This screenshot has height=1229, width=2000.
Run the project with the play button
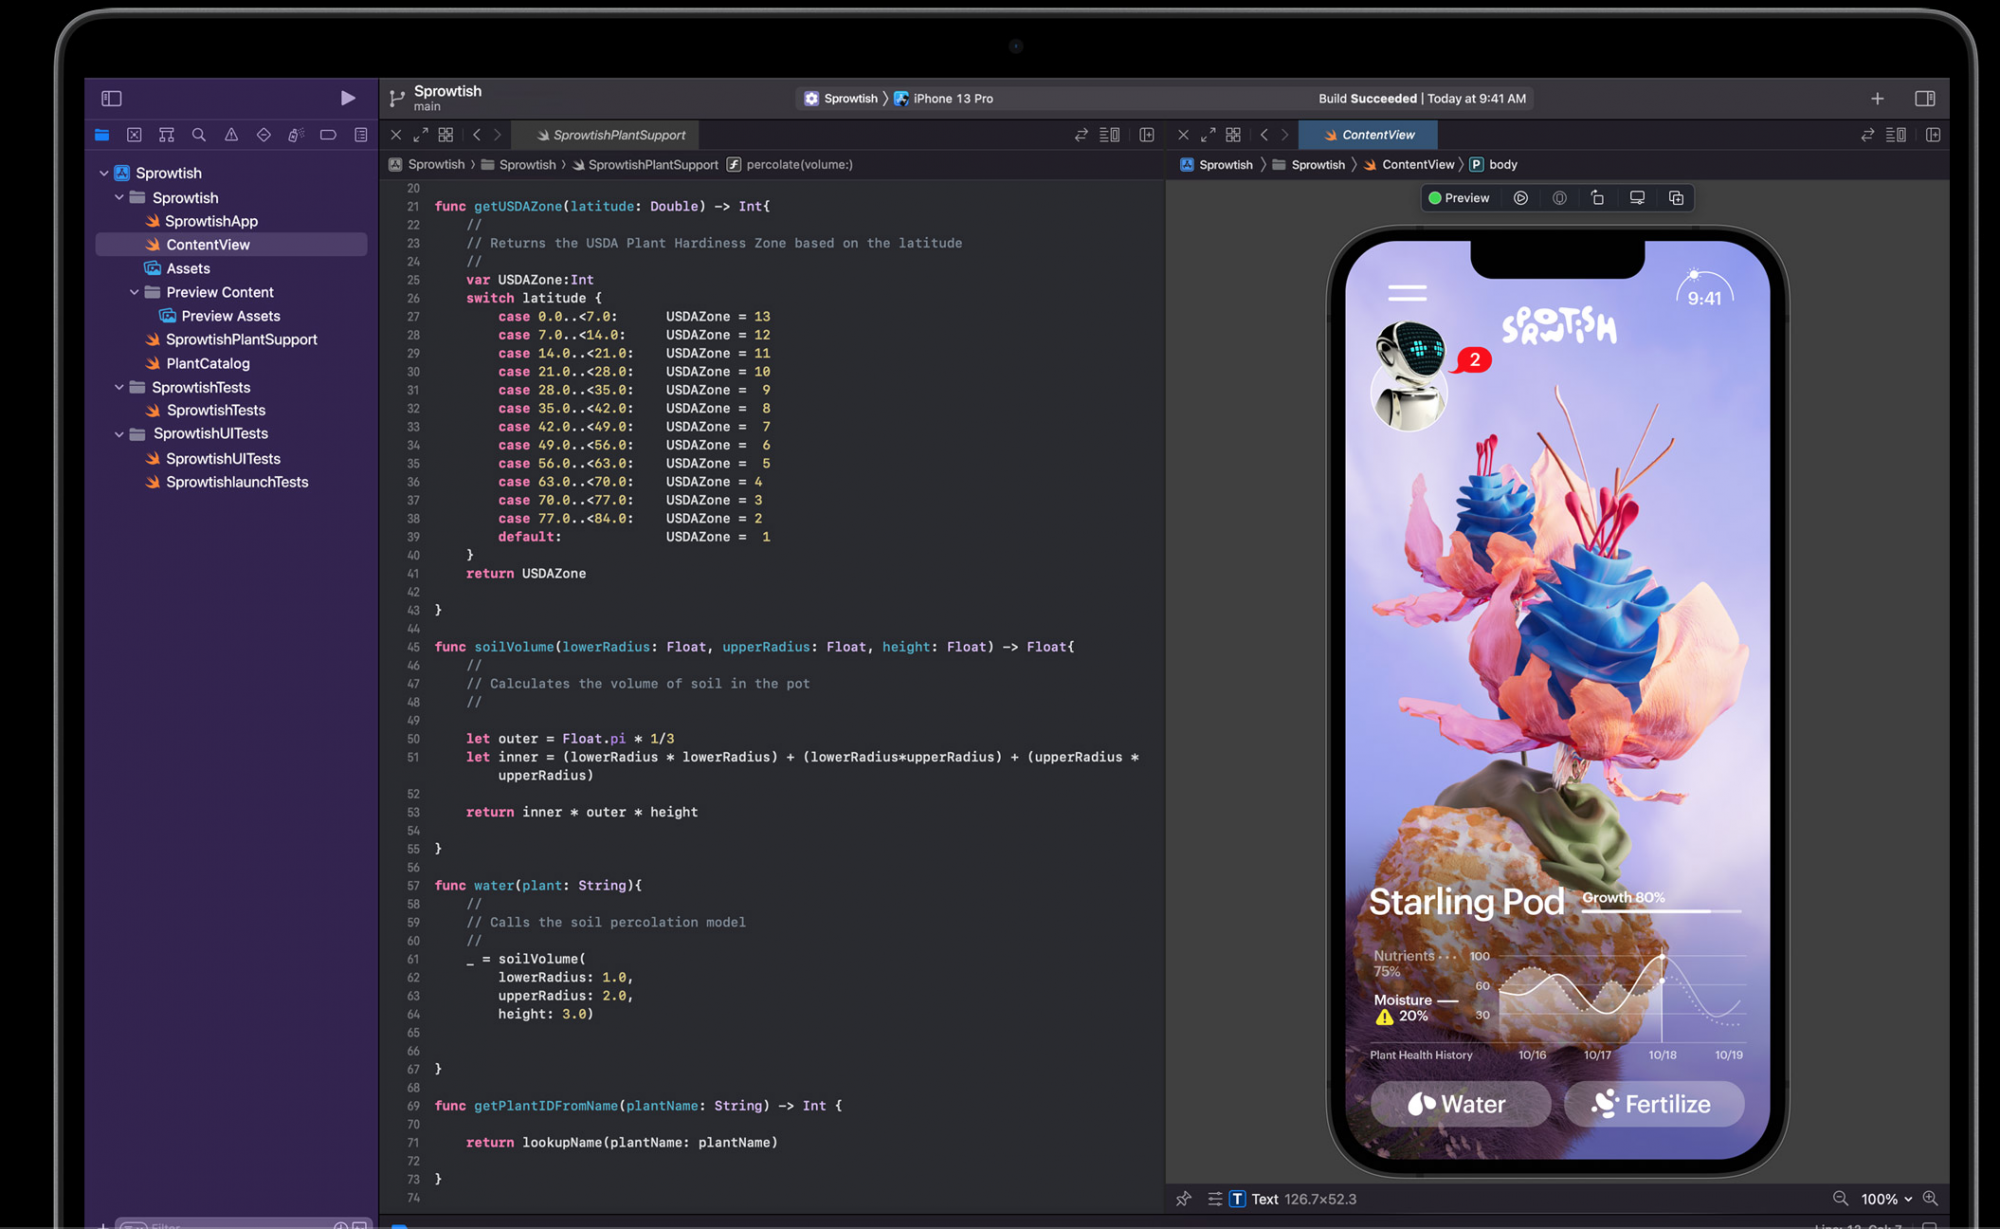click(x=347, y=98)
